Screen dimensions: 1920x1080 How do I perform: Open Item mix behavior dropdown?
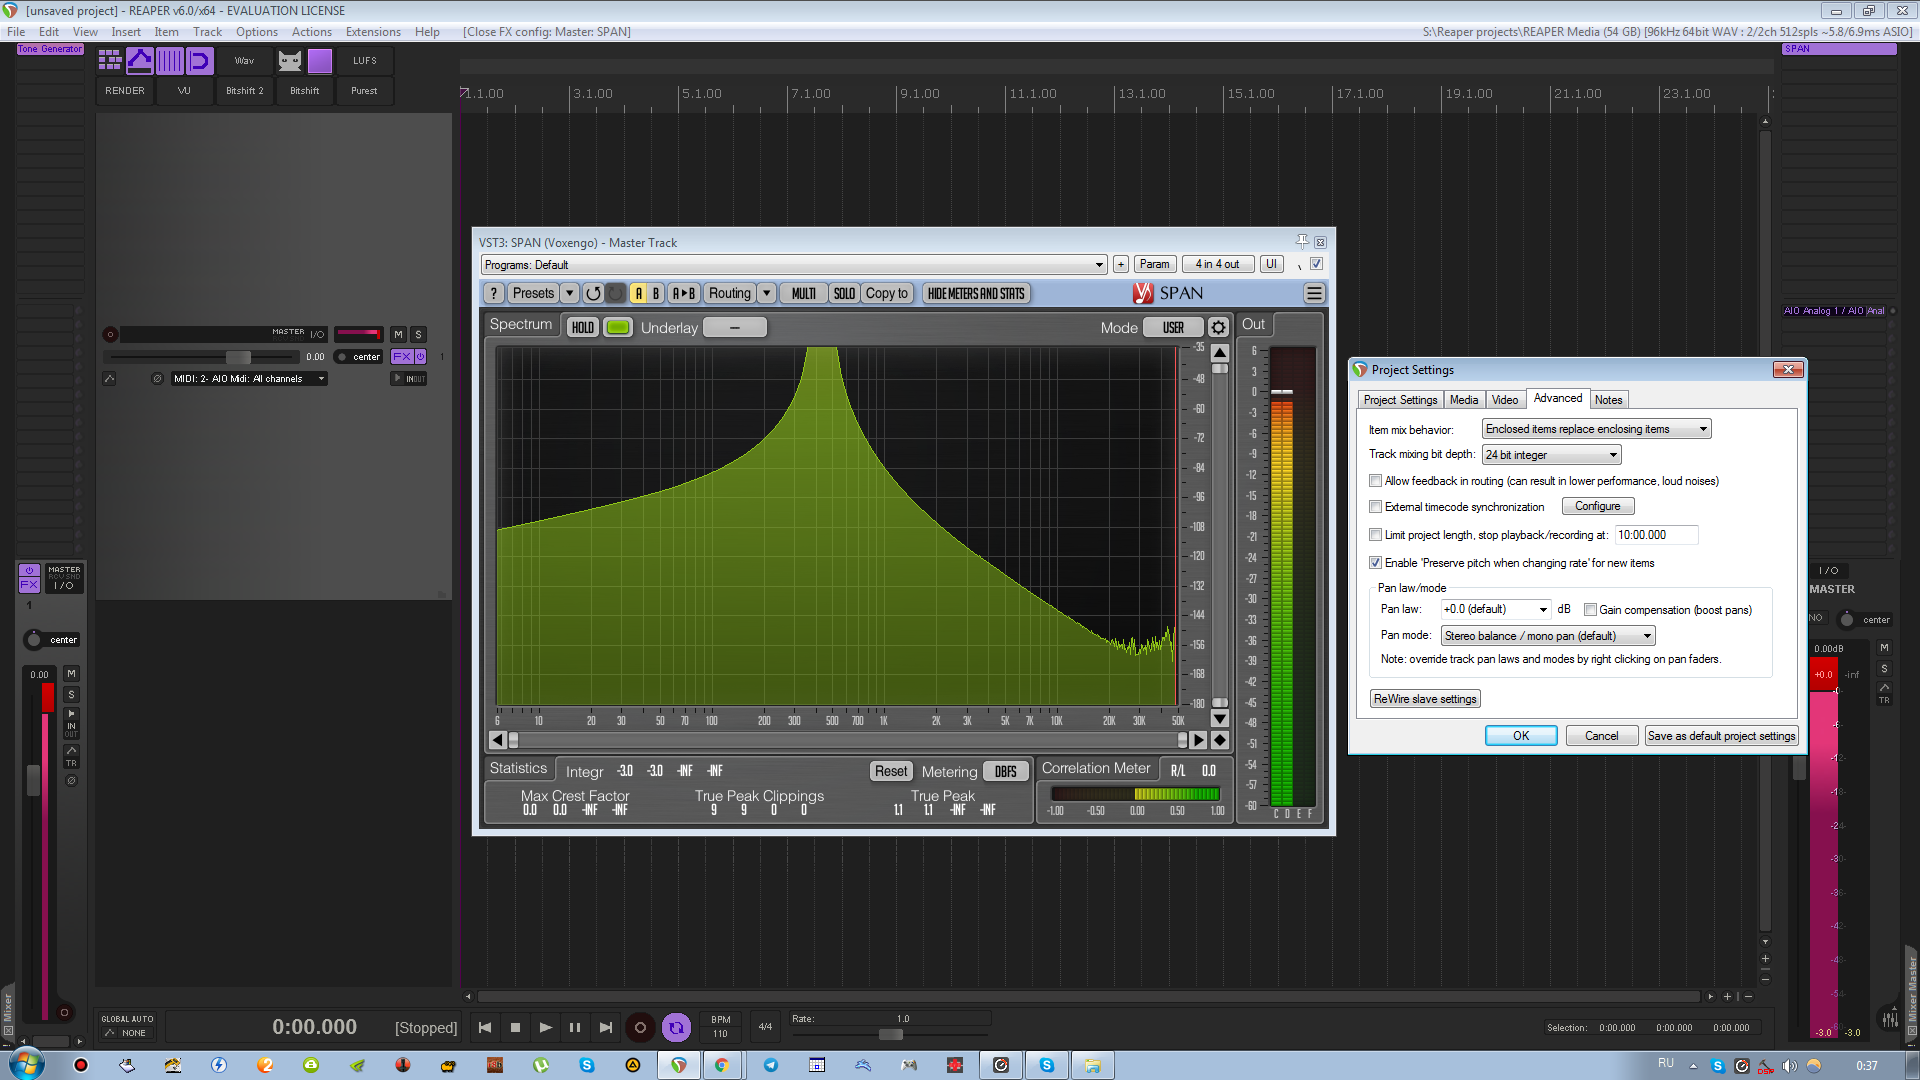pyautogui.click(x=1596, y=429)
